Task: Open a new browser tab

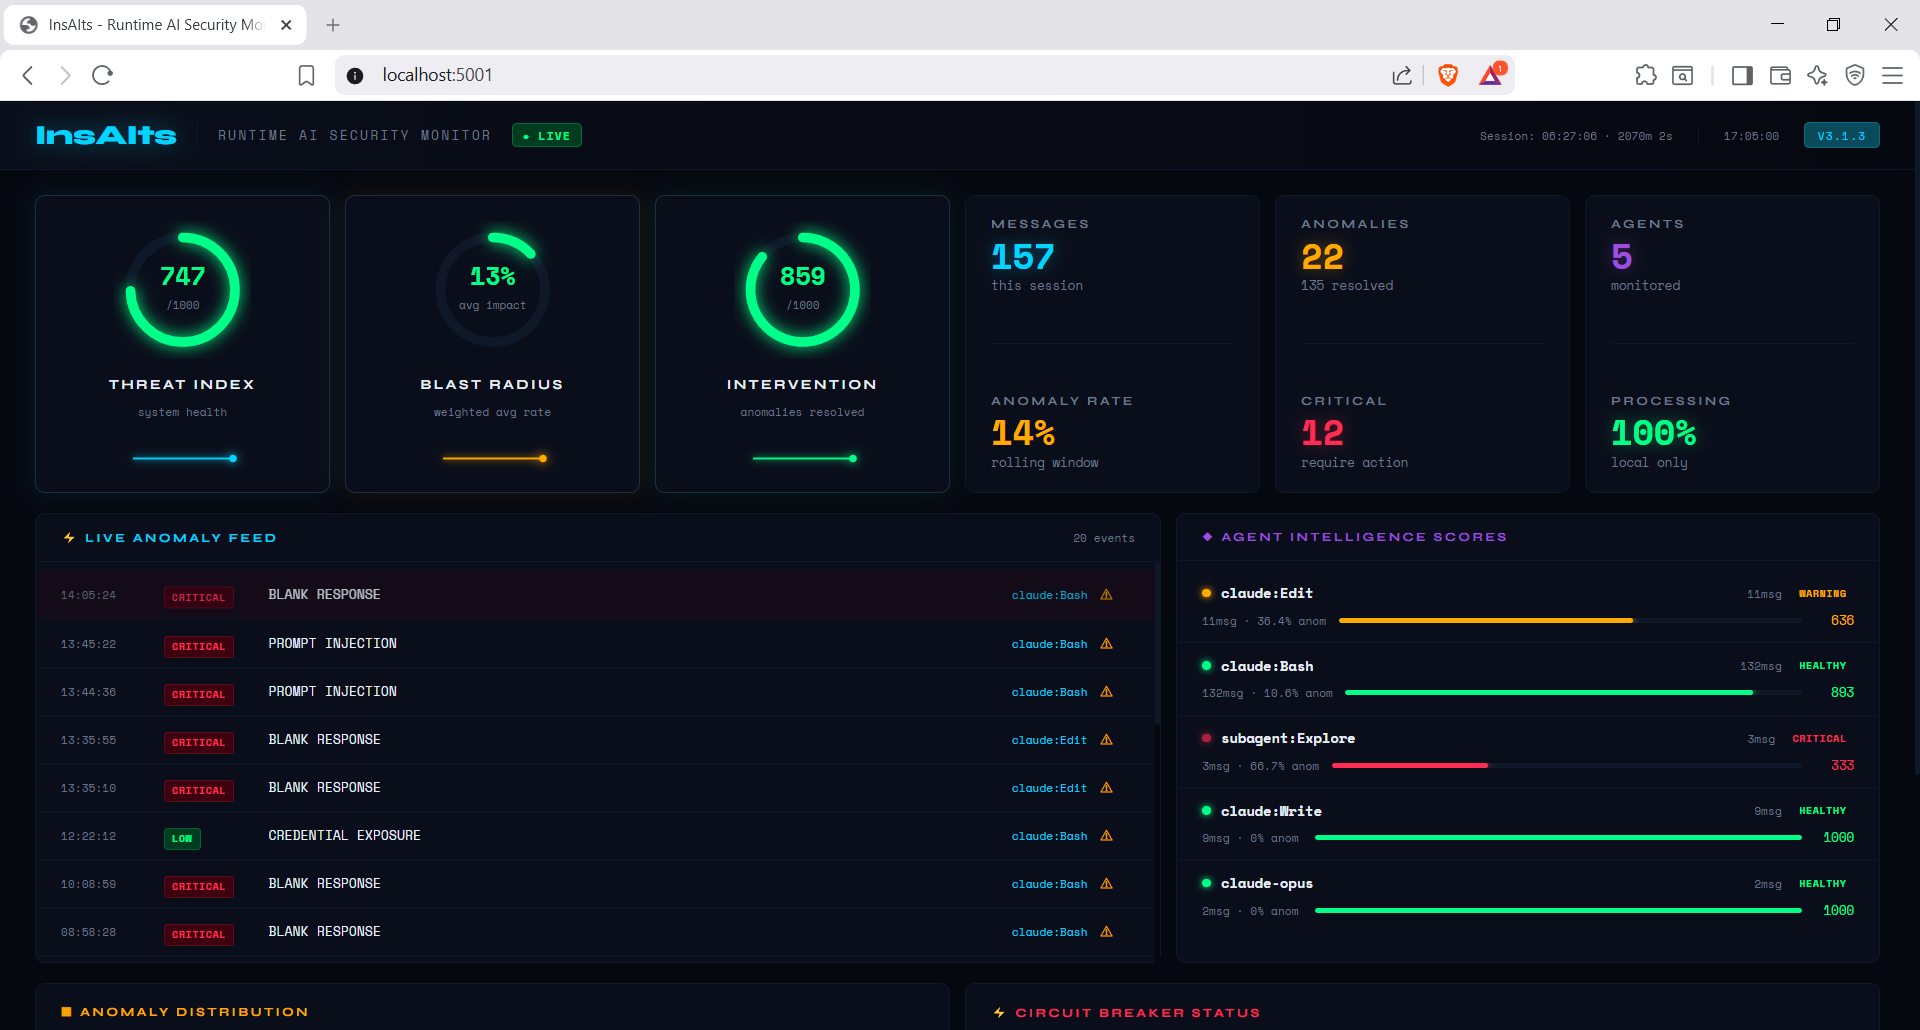Action: (x=334, y=24)
